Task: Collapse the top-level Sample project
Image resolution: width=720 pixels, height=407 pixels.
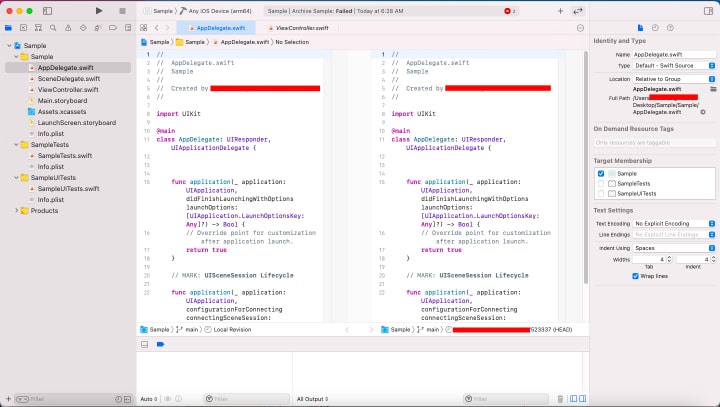Action: 9,45
